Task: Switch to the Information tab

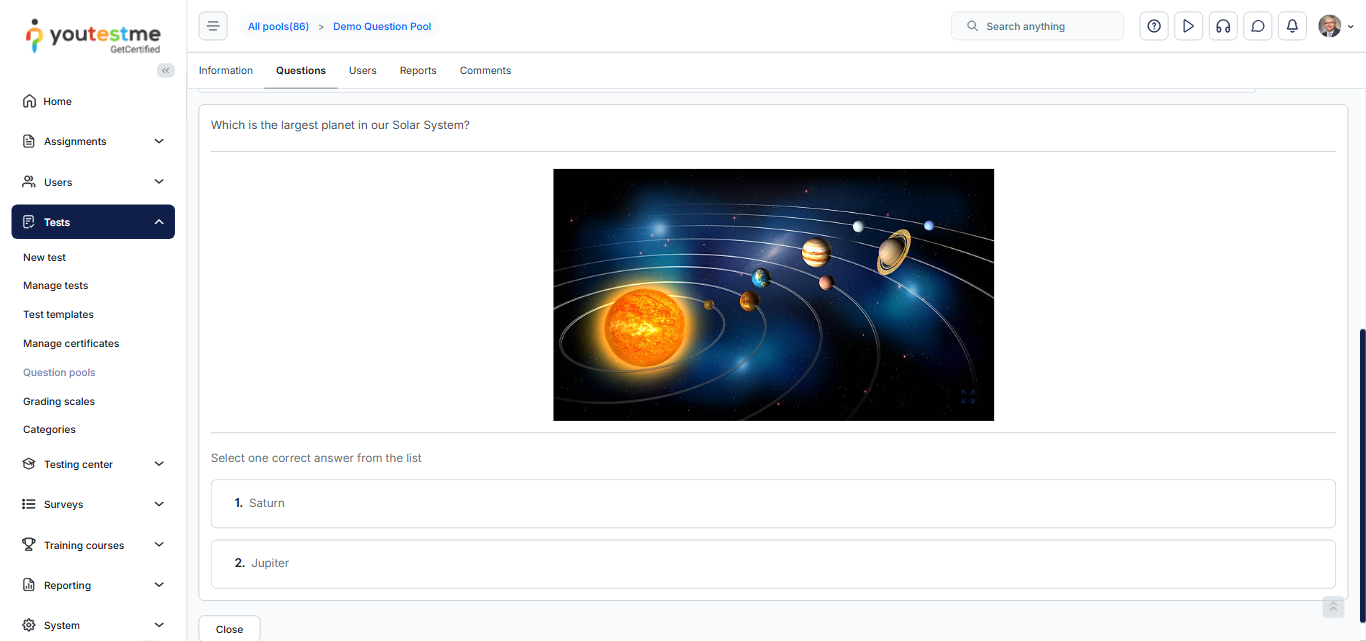Action: [x=226, y=71]
